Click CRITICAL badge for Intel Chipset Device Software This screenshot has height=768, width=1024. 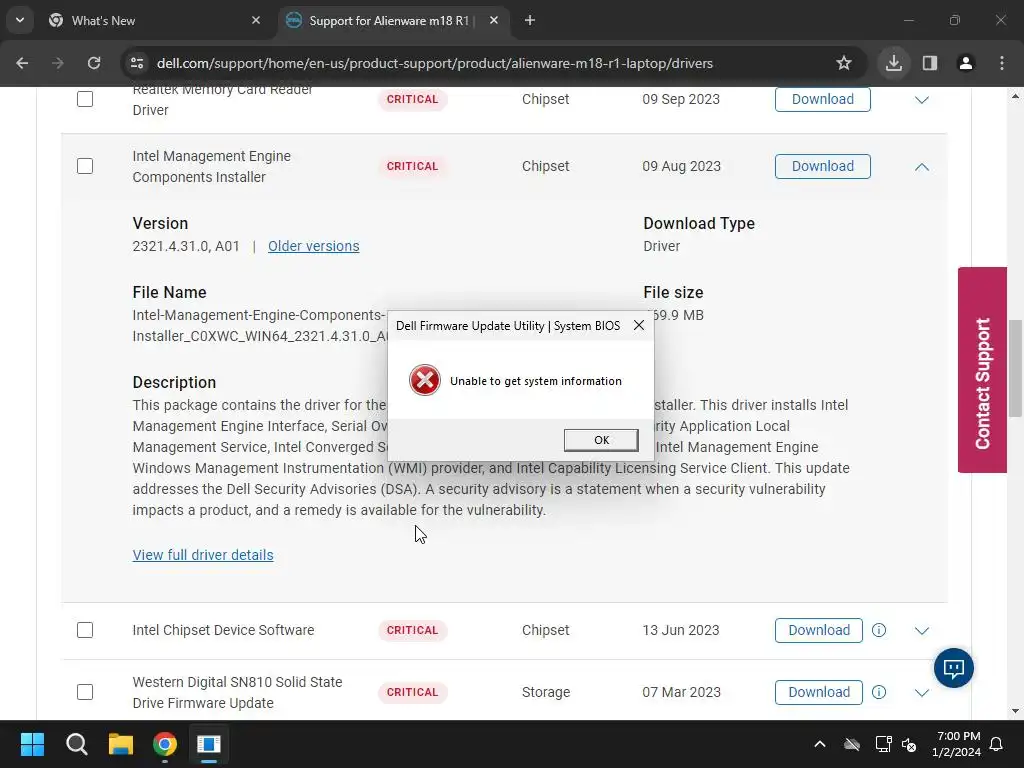(x=412, y=630)
